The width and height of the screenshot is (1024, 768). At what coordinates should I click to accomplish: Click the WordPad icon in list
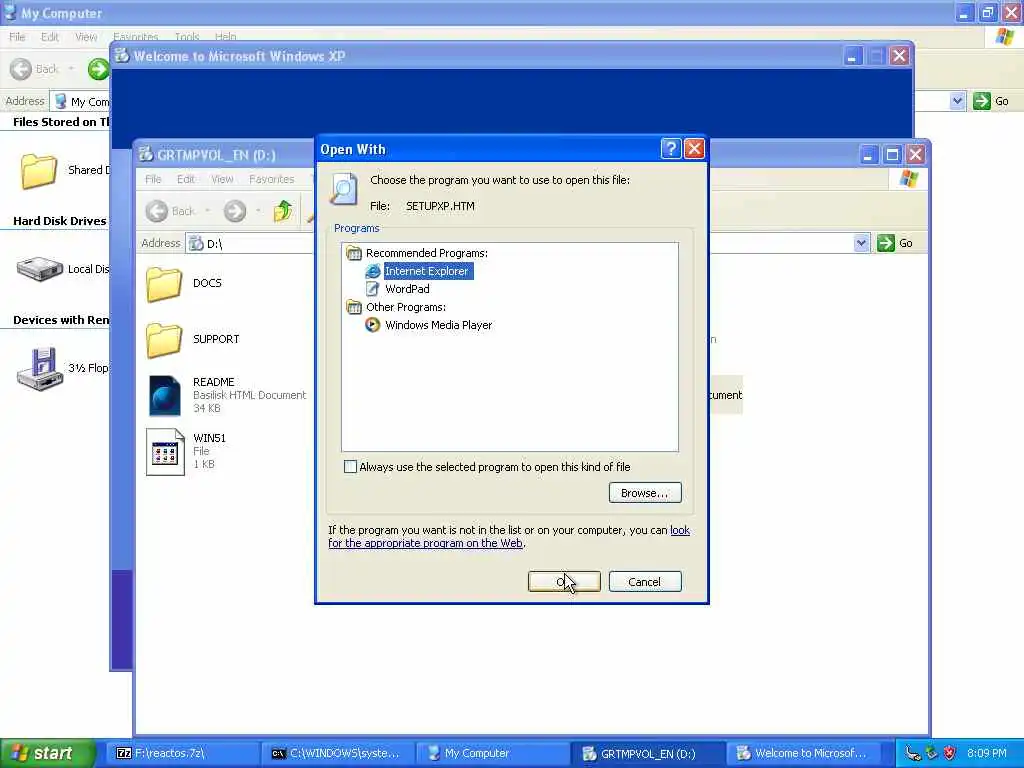pos(372,289)
